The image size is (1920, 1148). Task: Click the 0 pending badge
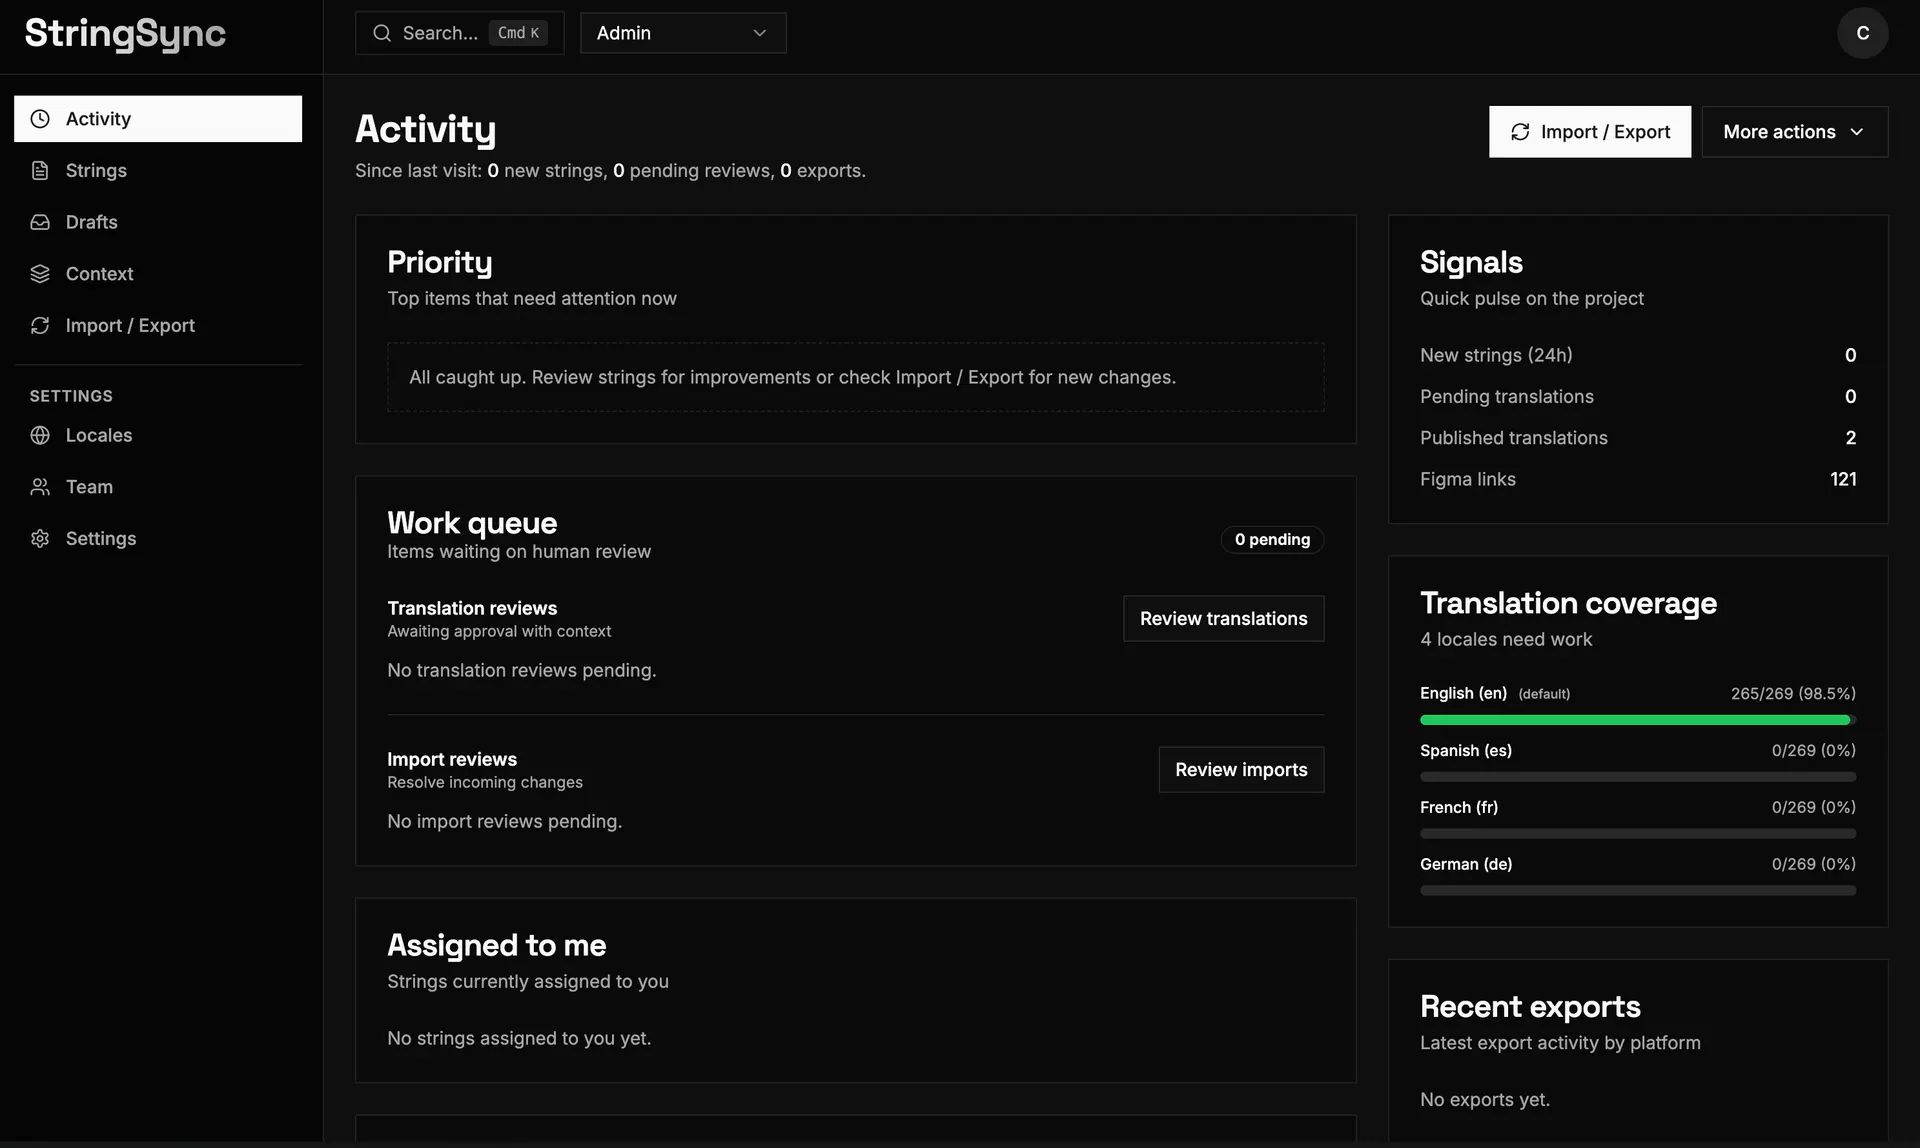pyautogui.click(x=1272, y=540)
